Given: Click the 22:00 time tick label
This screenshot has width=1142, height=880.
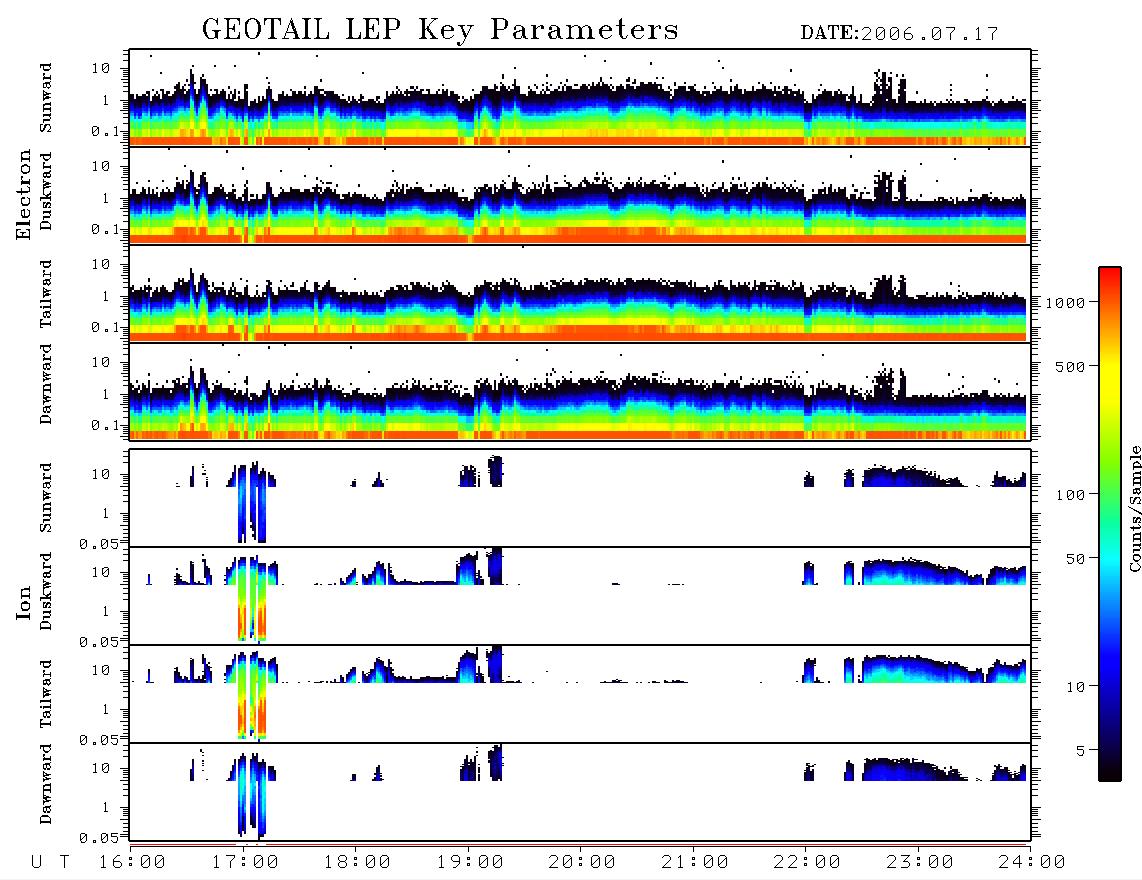Looking at the screenshot, I should 807,863.
